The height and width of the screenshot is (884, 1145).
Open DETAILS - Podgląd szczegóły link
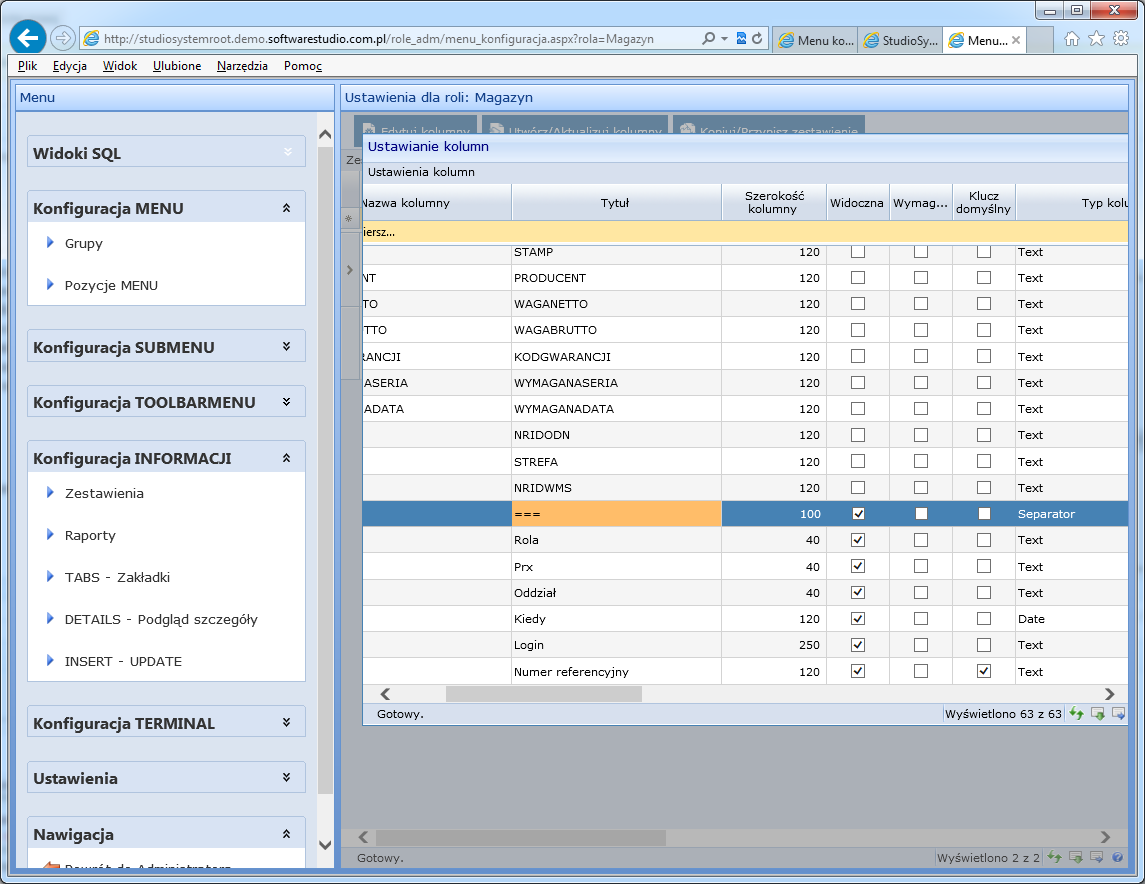coord(161,619)
